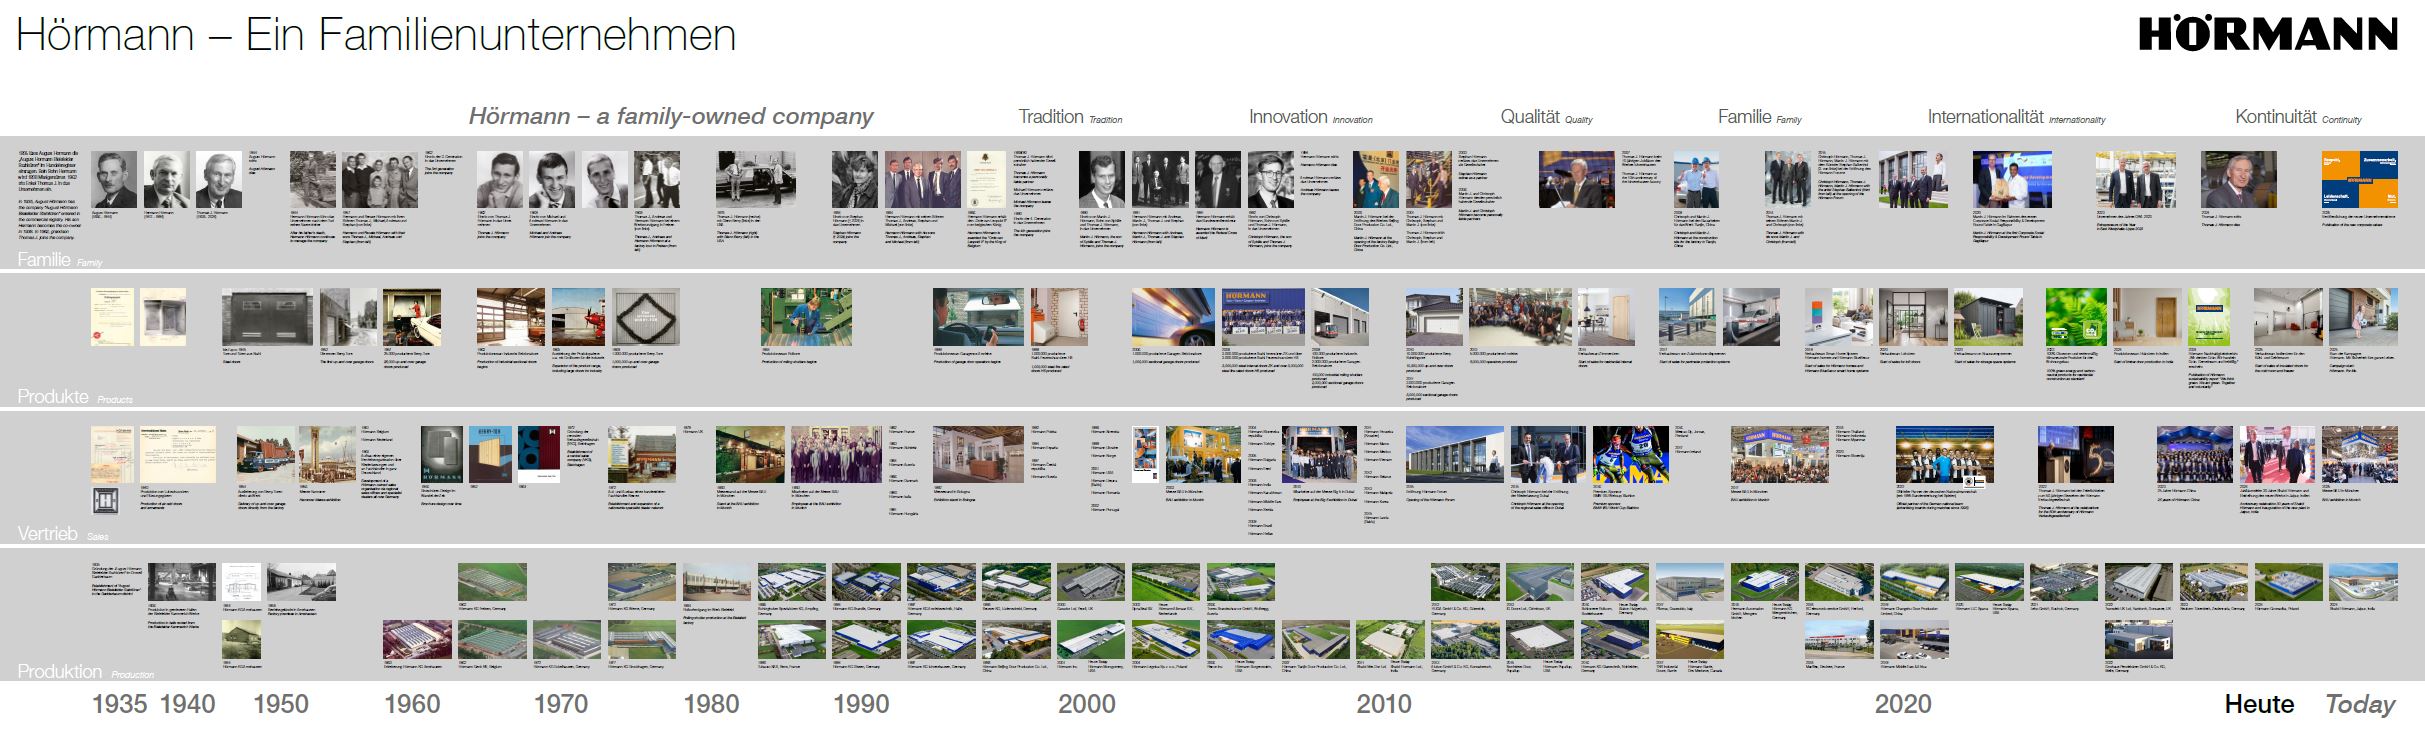The image size is (2425, 740).
Task: Jump to the Heute marker
Action: (2259, 704)
